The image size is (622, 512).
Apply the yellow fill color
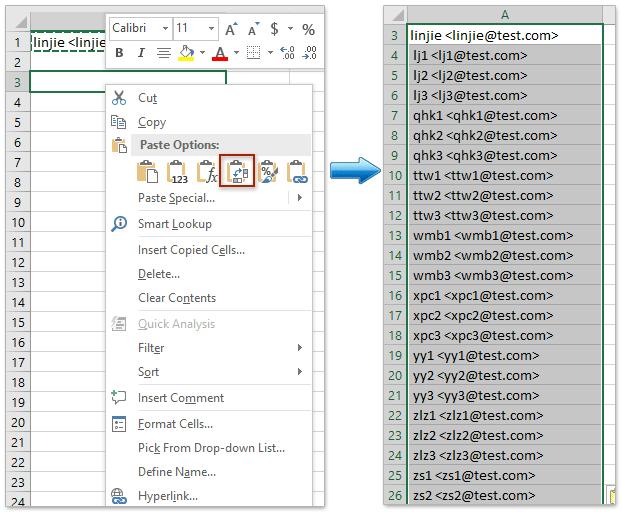(187, 53)
